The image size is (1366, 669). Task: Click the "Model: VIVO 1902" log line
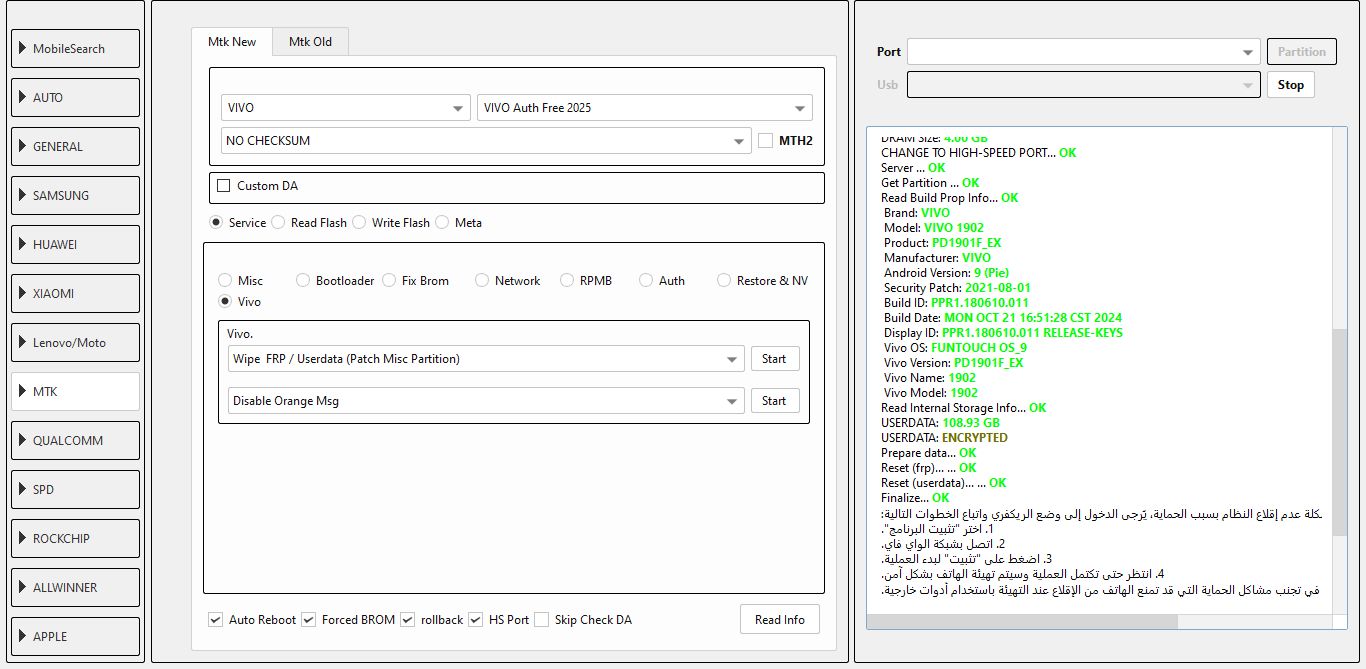(x=934, y=228)
